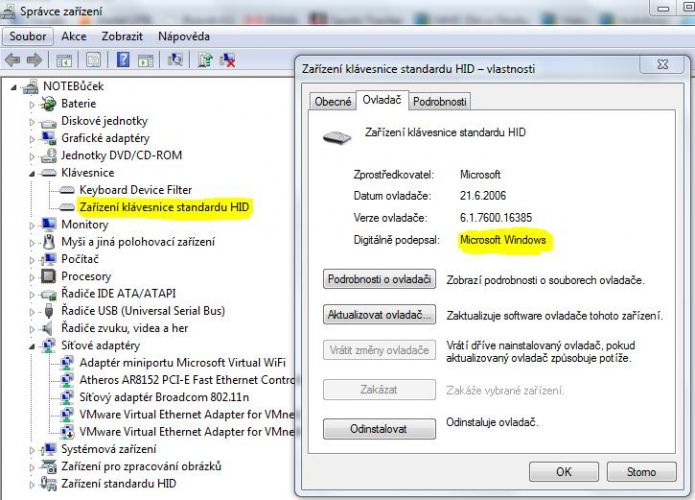The height and width of the screenshot is (500, 695).
Task: Open the Akce menu
Action: click(74, 36)
